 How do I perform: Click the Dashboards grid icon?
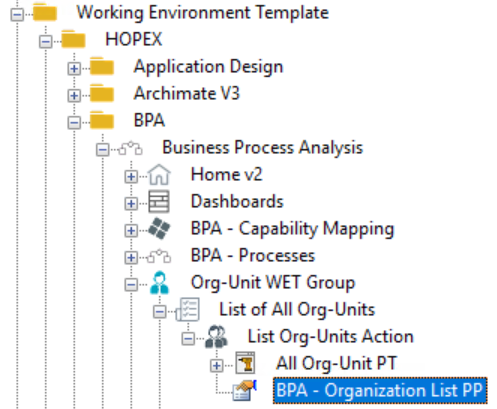tap(159, 202)
